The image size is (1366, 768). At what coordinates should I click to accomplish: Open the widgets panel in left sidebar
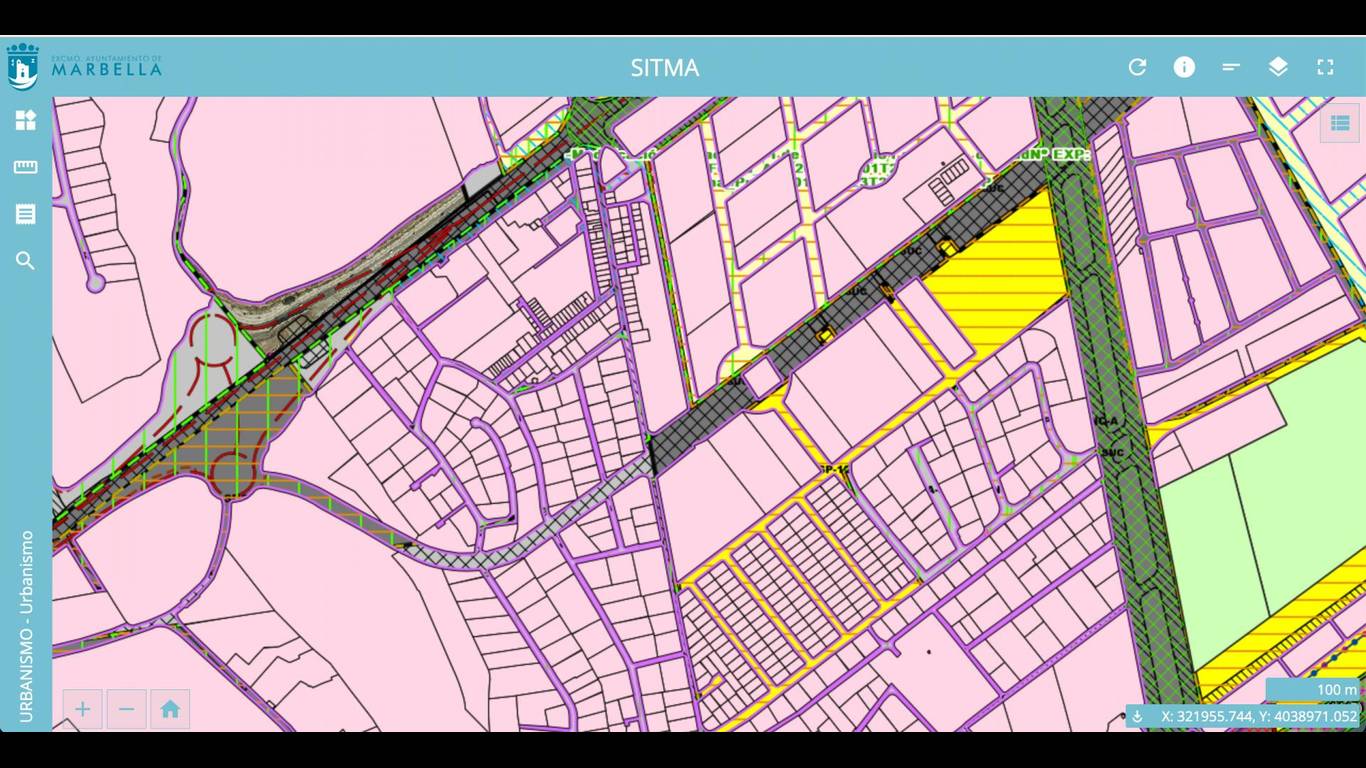[25, 121]
